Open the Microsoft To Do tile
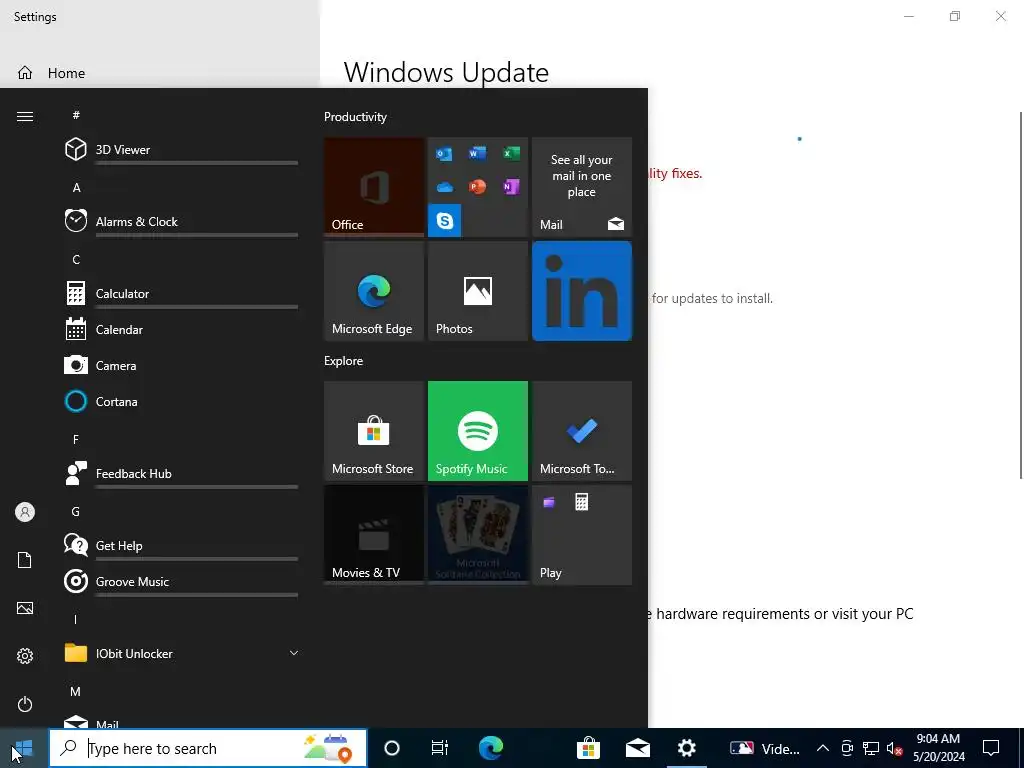This screenshot has height=768, width=1024. pyautogui.click(x=582, y=431)
